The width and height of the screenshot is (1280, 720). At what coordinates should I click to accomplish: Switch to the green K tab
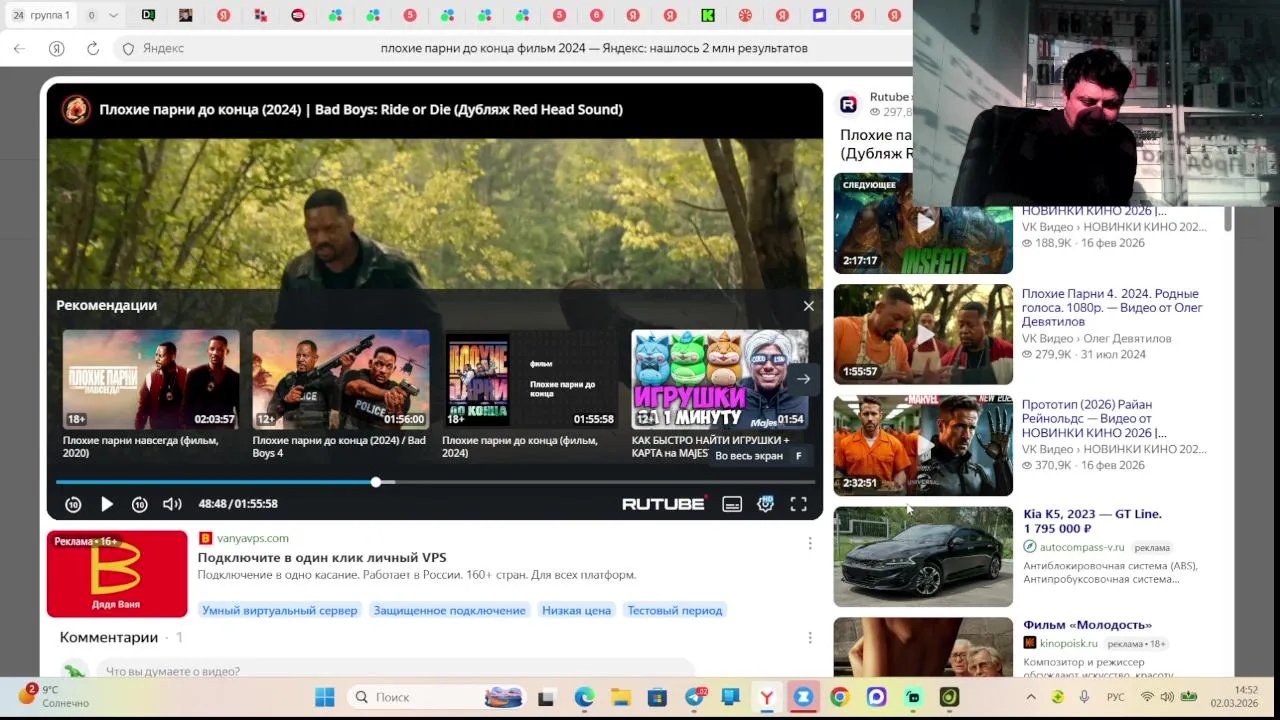[x=708, y=15]
